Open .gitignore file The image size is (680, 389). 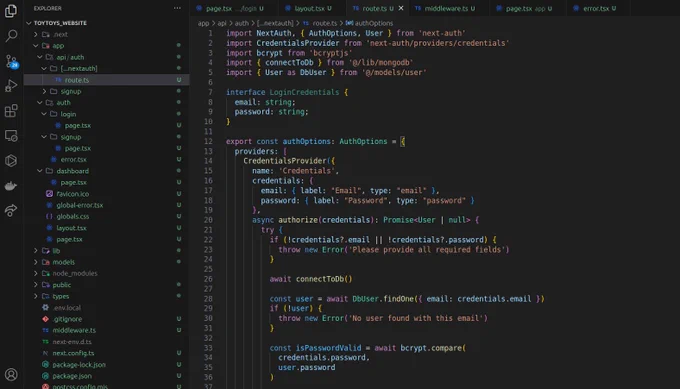pyautogui.click(x=106, y=319)
